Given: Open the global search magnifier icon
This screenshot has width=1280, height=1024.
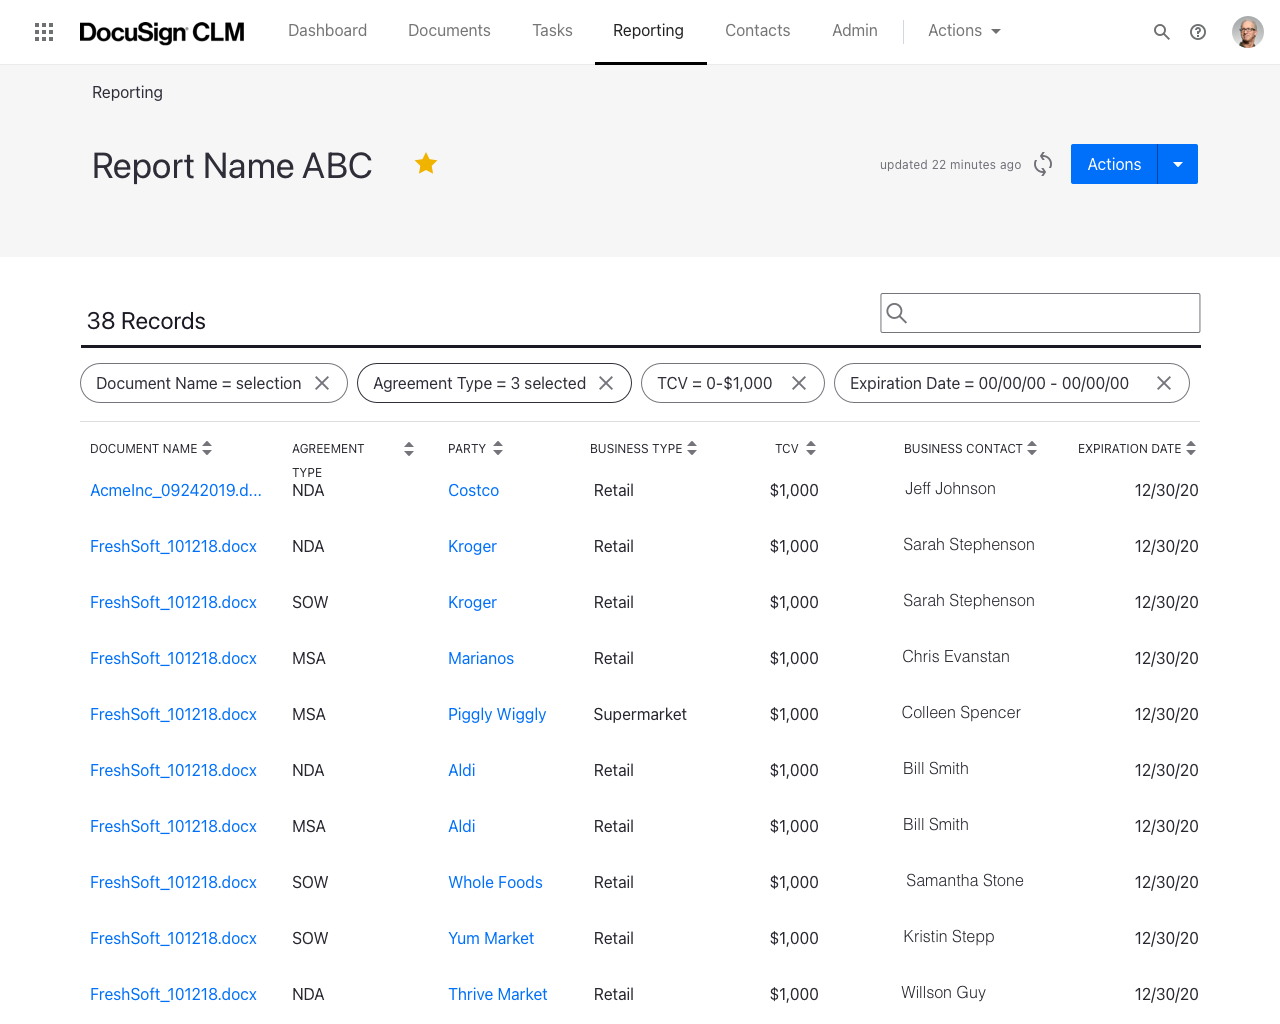Looking at the screenshot, I should pos(1161,32).
